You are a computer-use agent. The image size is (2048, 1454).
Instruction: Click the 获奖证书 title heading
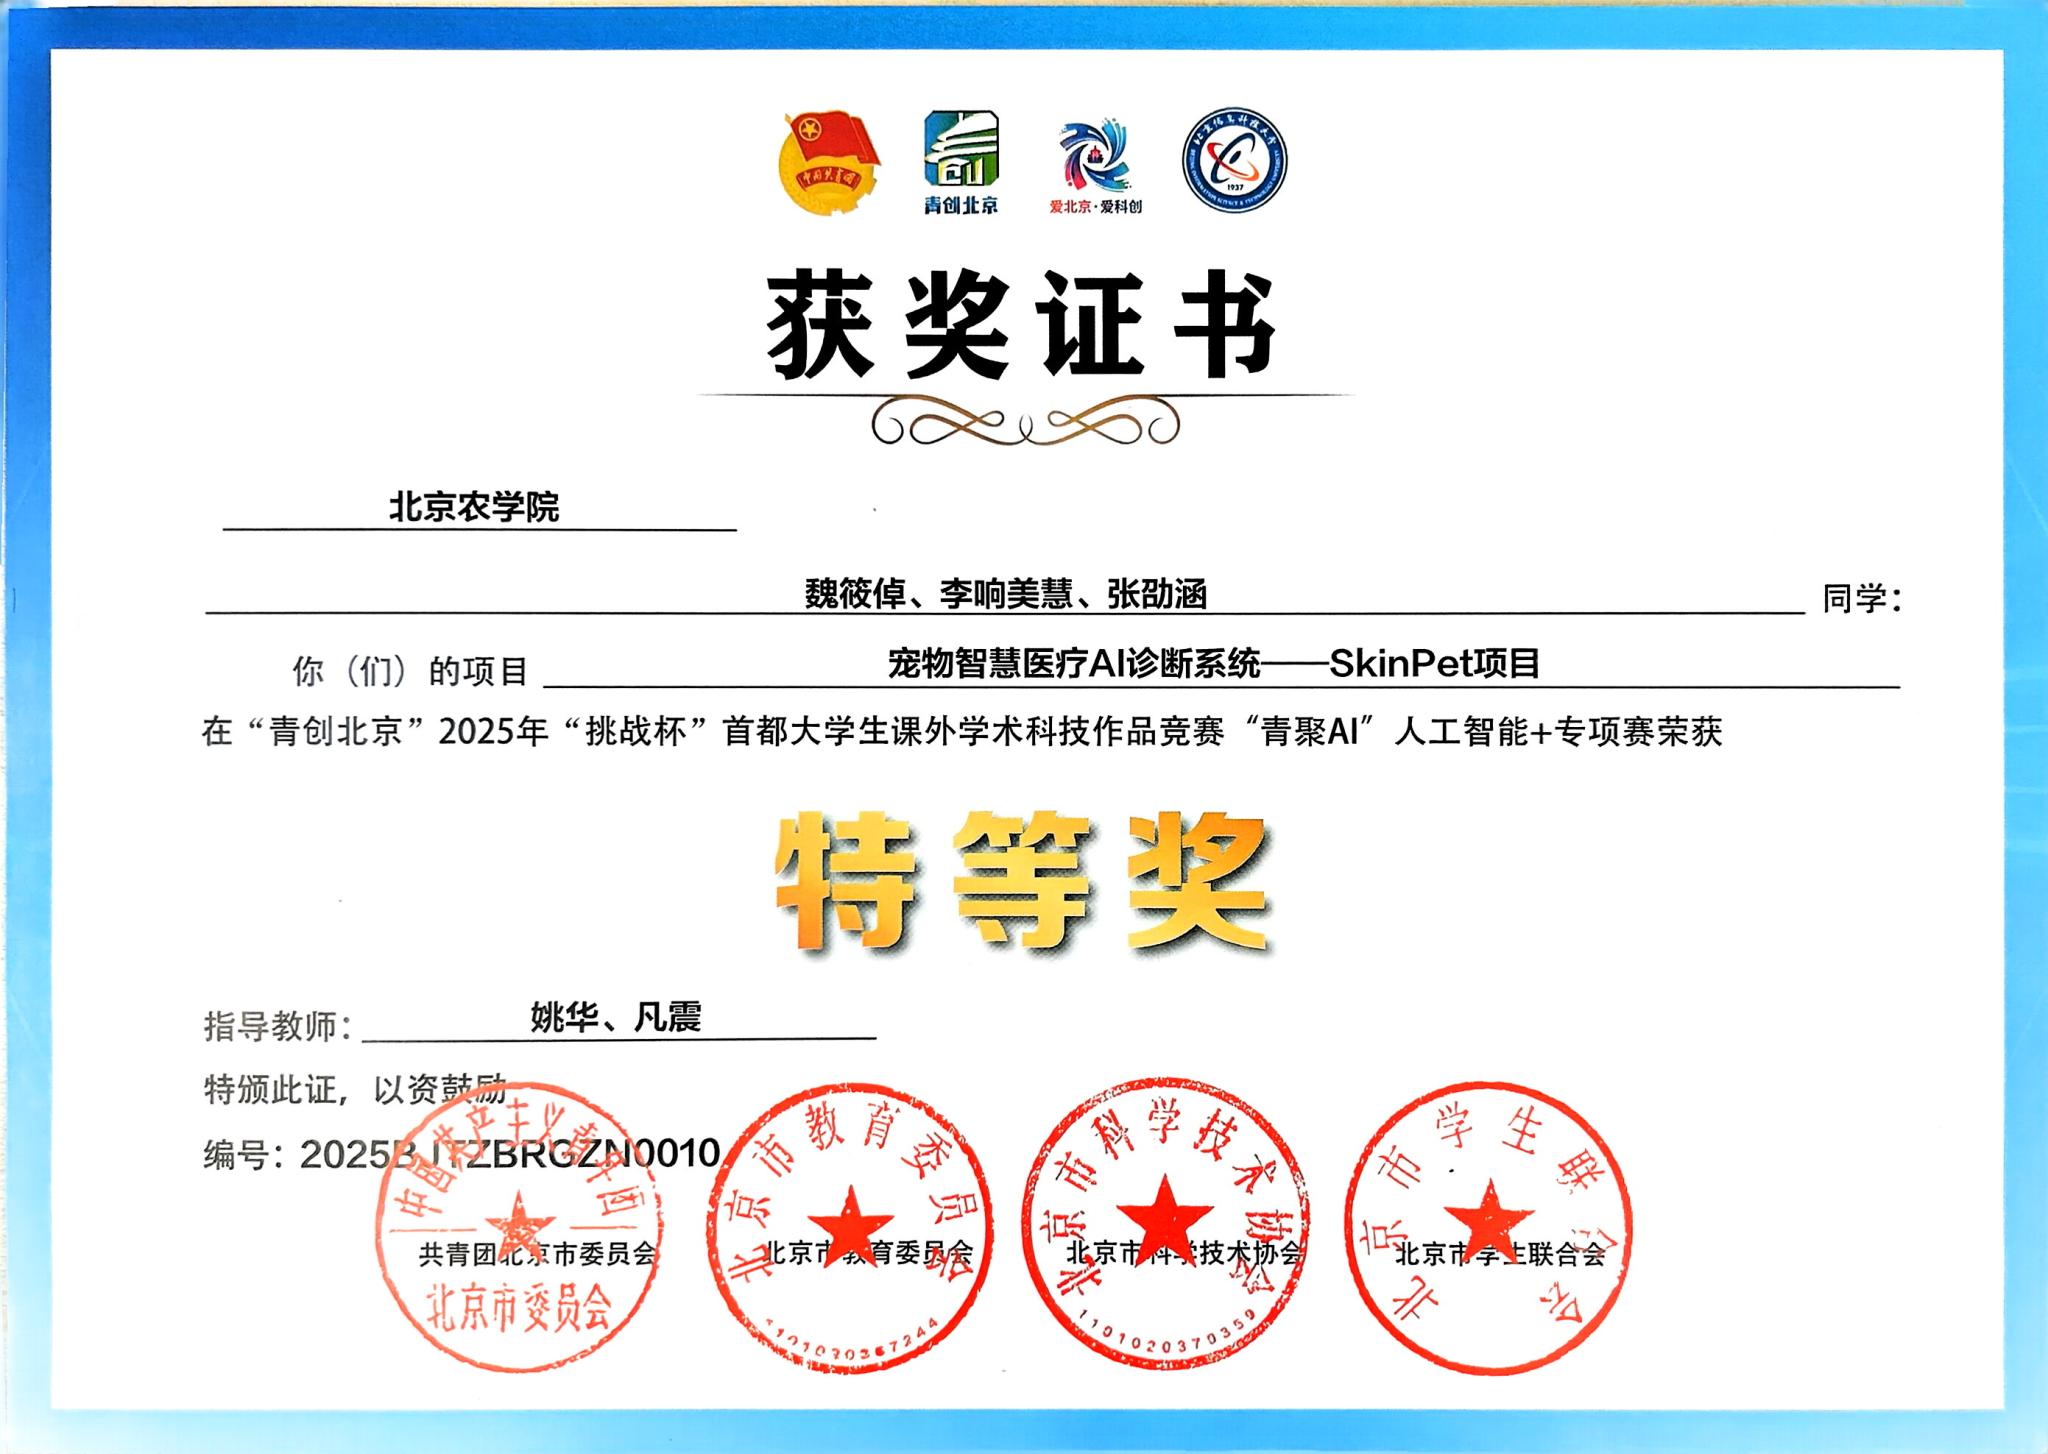coord(1021,326)
